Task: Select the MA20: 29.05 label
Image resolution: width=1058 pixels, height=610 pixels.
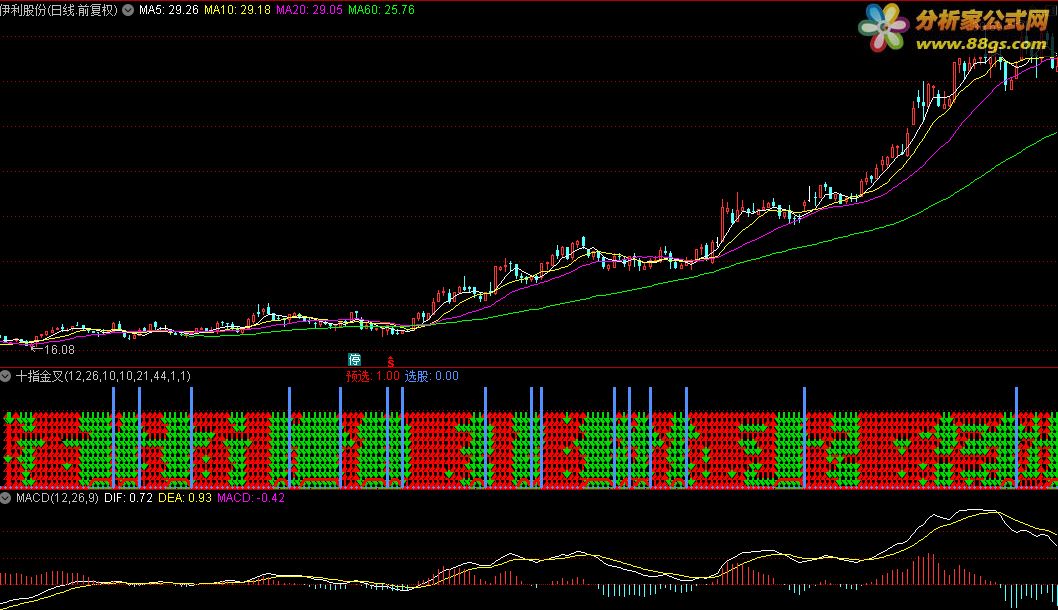Action: point(309,10)
